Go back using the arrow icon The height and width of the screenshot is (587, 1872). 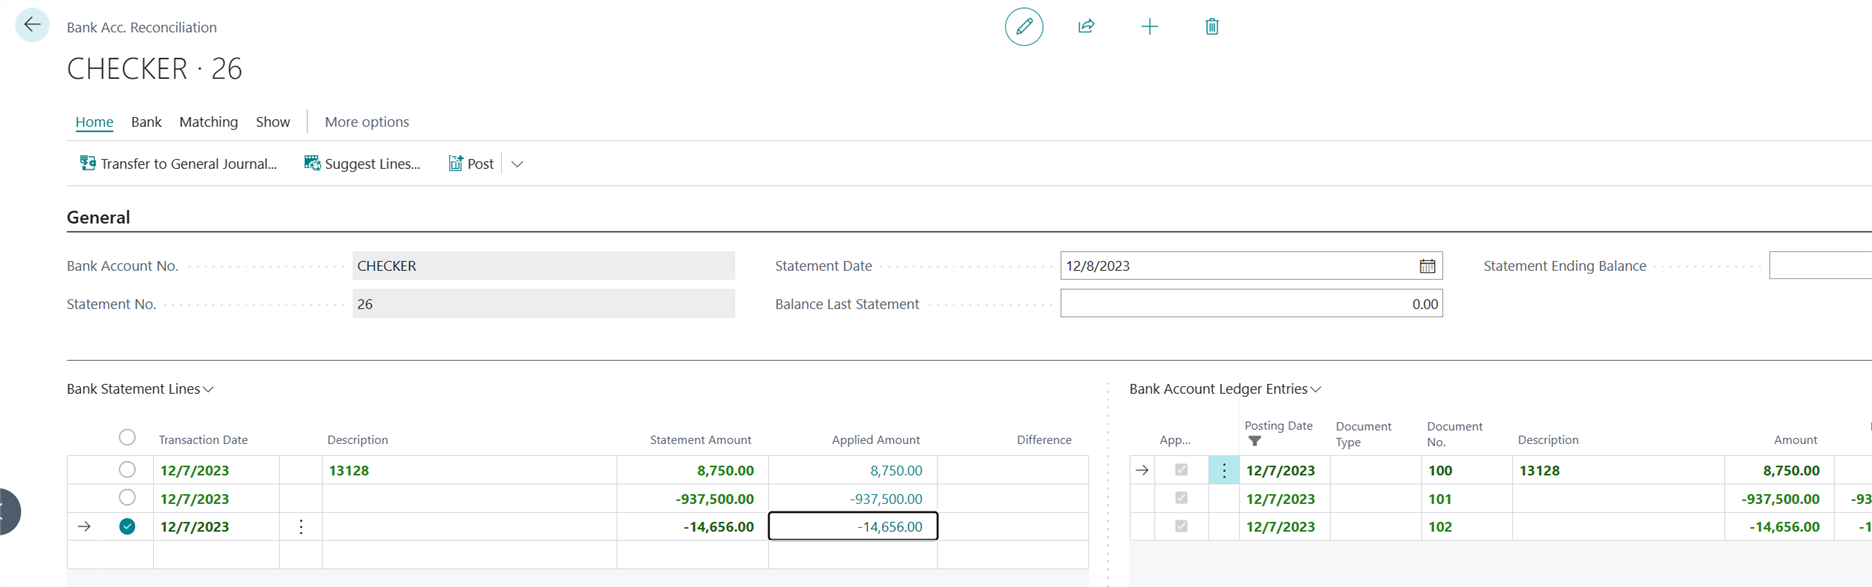32,25
